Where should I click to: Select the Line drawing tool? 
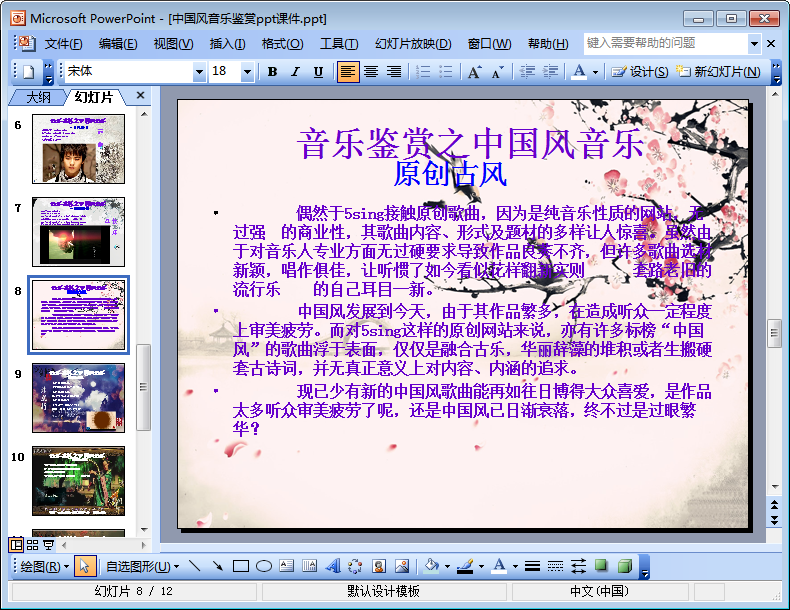[x=194, y=567]
